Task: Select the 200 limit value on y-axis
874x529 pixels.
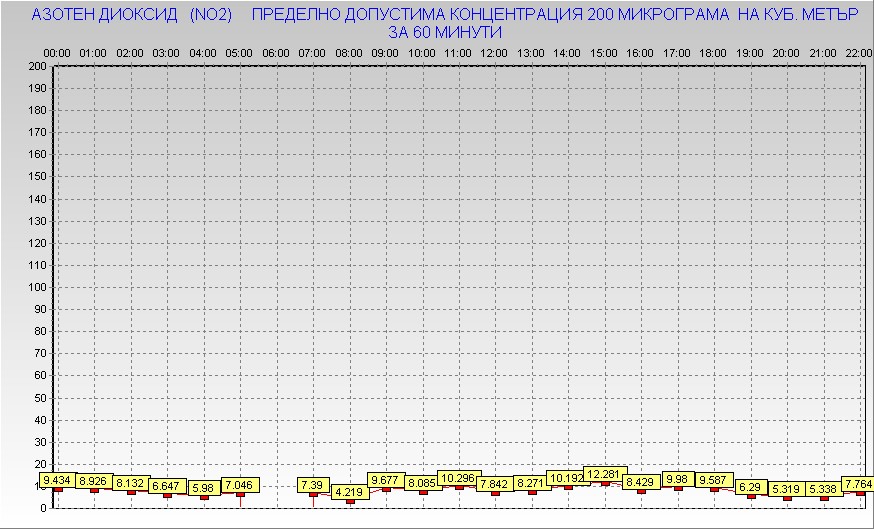Action: [37, 66]
